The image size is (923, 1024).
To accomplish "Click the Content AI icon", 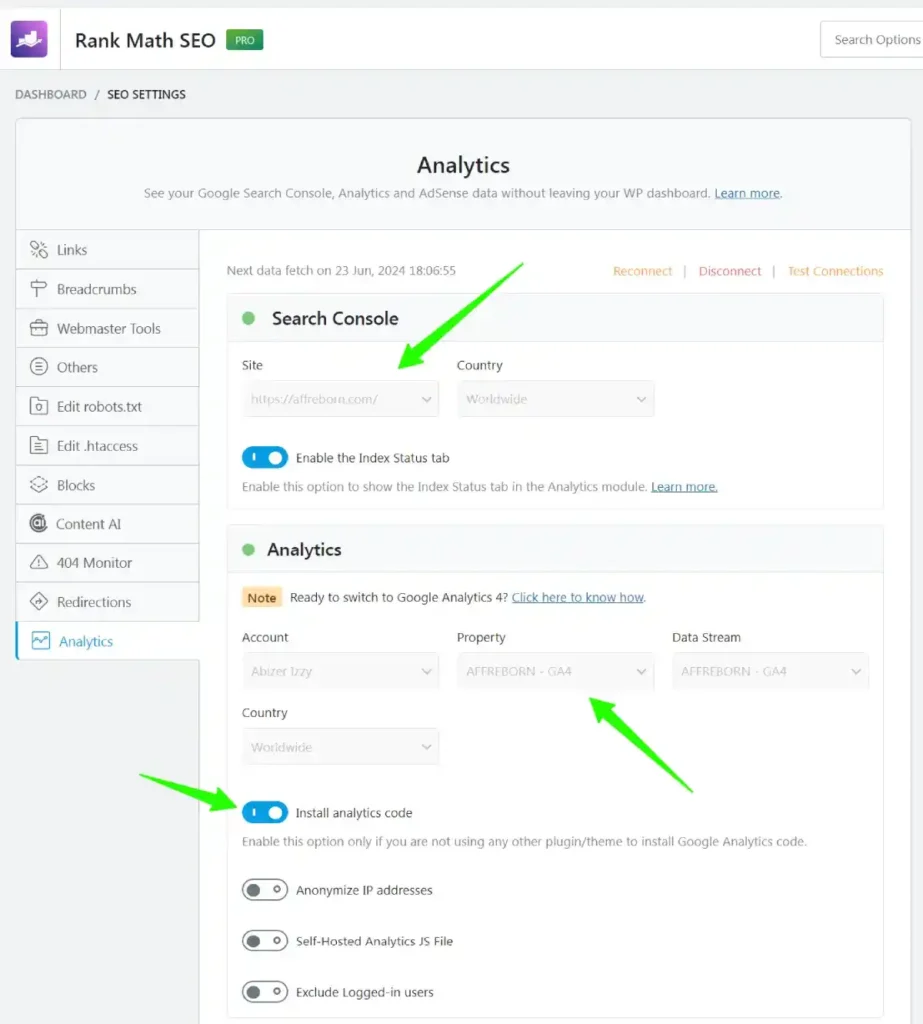I will (39, 523).
